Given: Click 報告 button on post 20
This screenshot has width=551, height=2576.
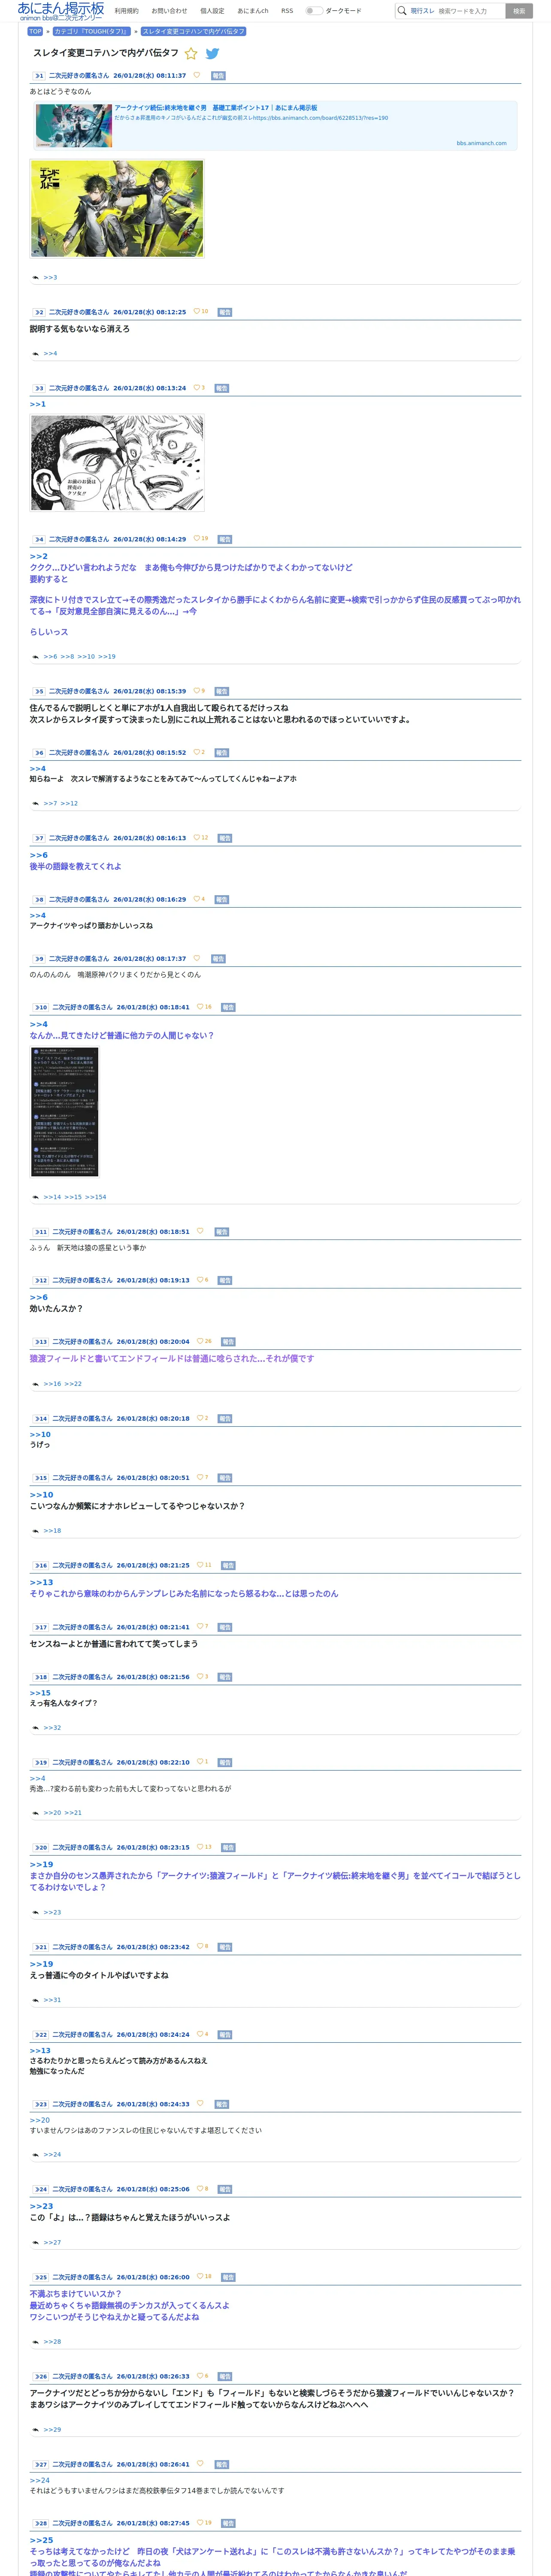Looking at the screenshot, I should pos(228,1847).
